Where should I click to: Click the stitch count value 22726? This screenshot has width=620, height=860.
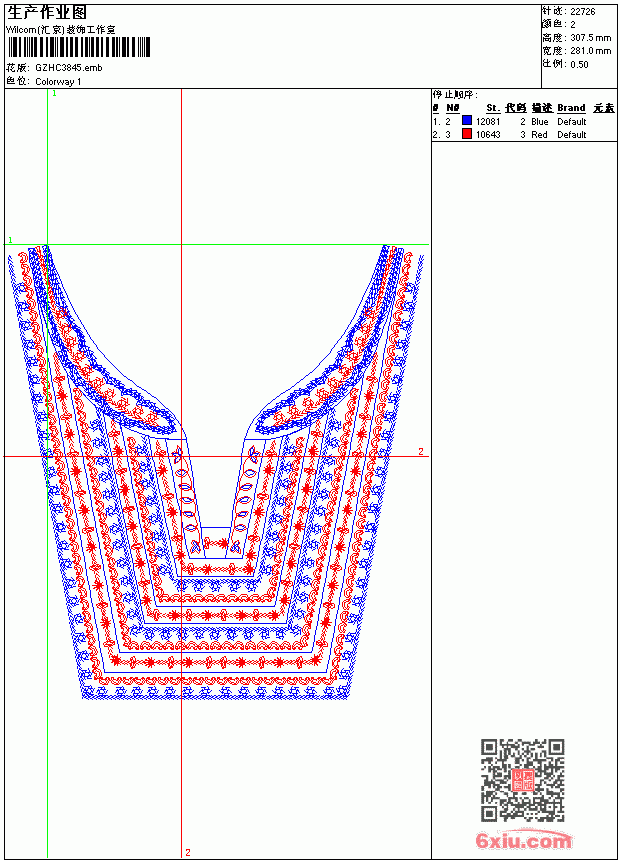583,12
